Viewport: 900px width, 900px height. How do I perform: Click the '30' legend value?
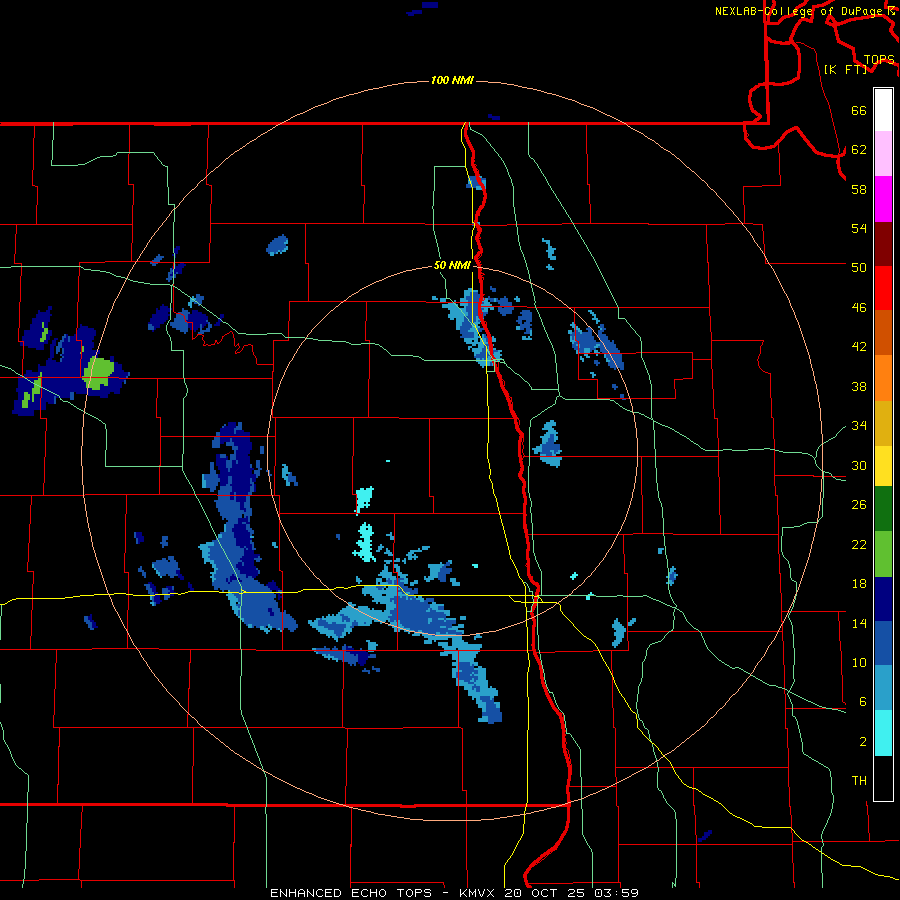859,465
